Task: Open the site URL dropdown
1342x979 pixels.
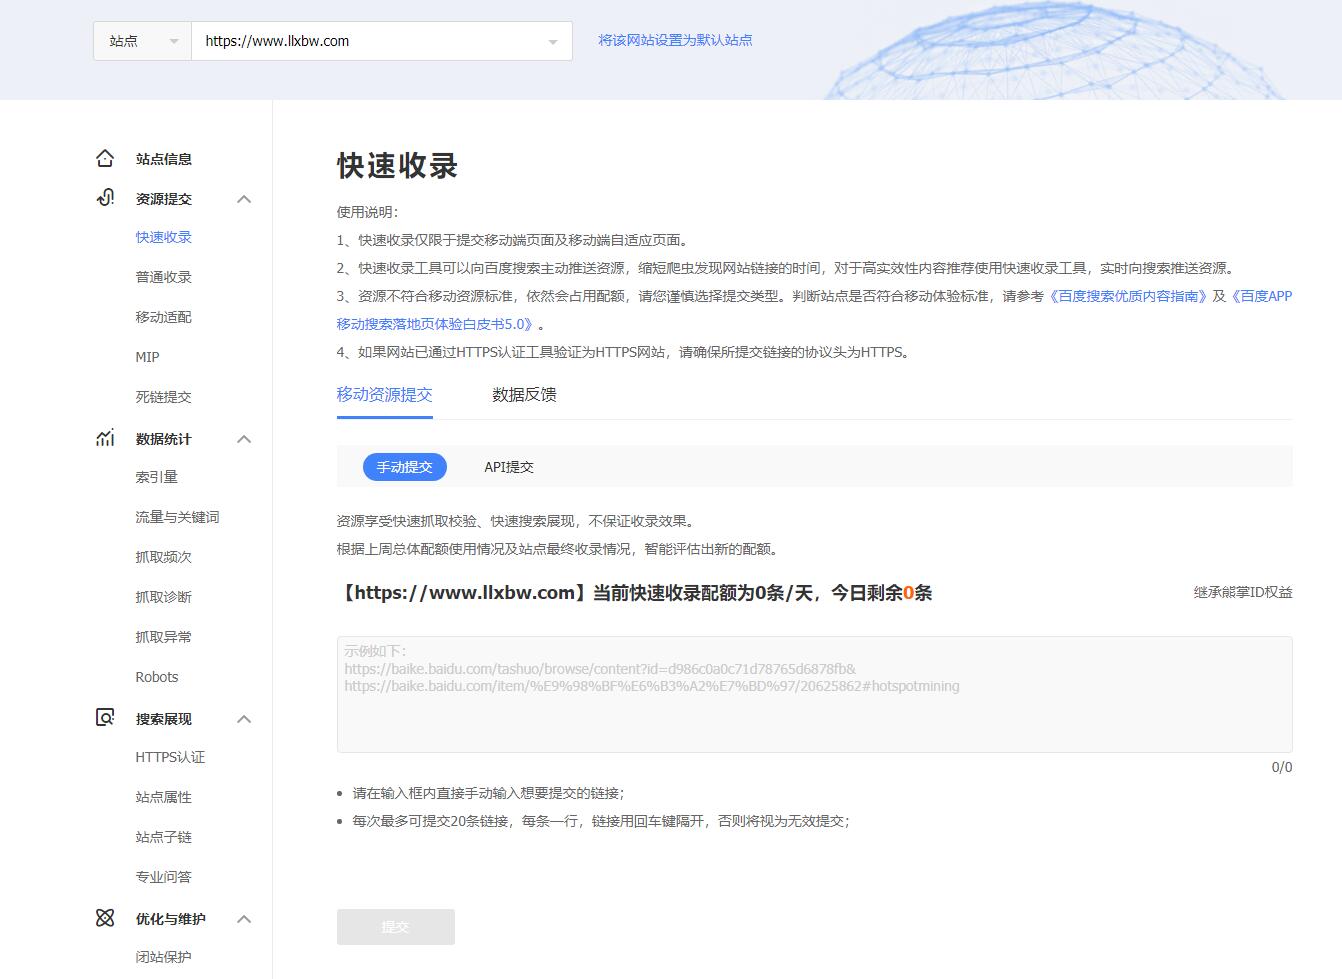Action: [382, 41]
